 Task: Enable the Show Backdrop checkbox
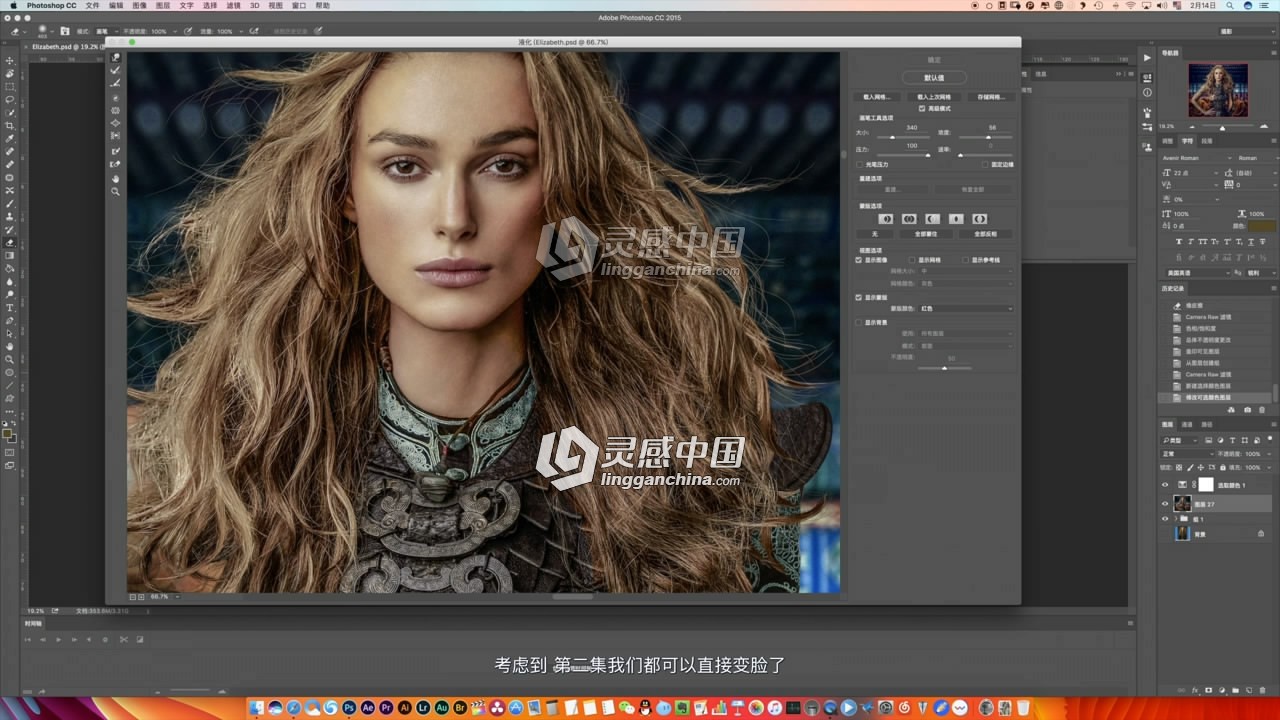[x=859, y=322]
